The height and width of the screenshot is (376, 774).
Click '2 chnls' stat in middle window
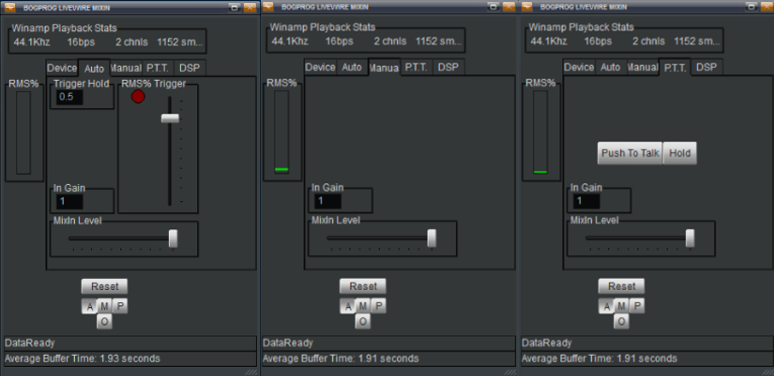[x=390, y=41]
